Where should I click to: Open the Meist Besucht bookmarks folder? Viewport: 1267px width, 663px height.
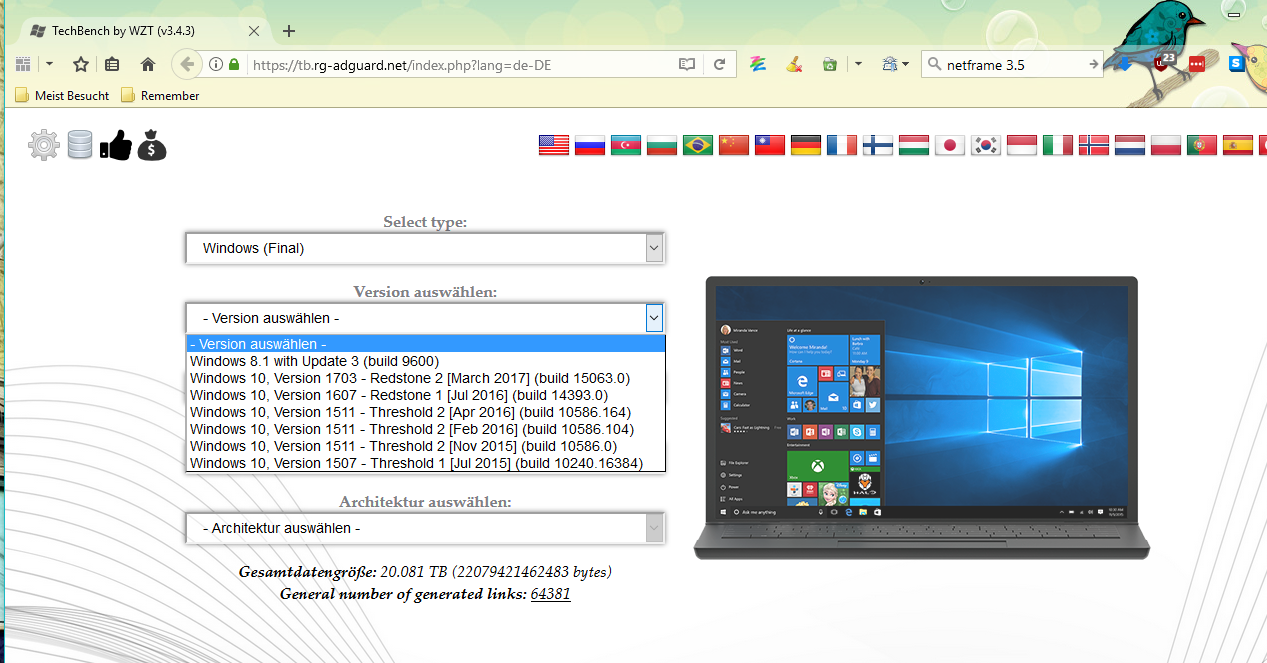click(62, 96)
